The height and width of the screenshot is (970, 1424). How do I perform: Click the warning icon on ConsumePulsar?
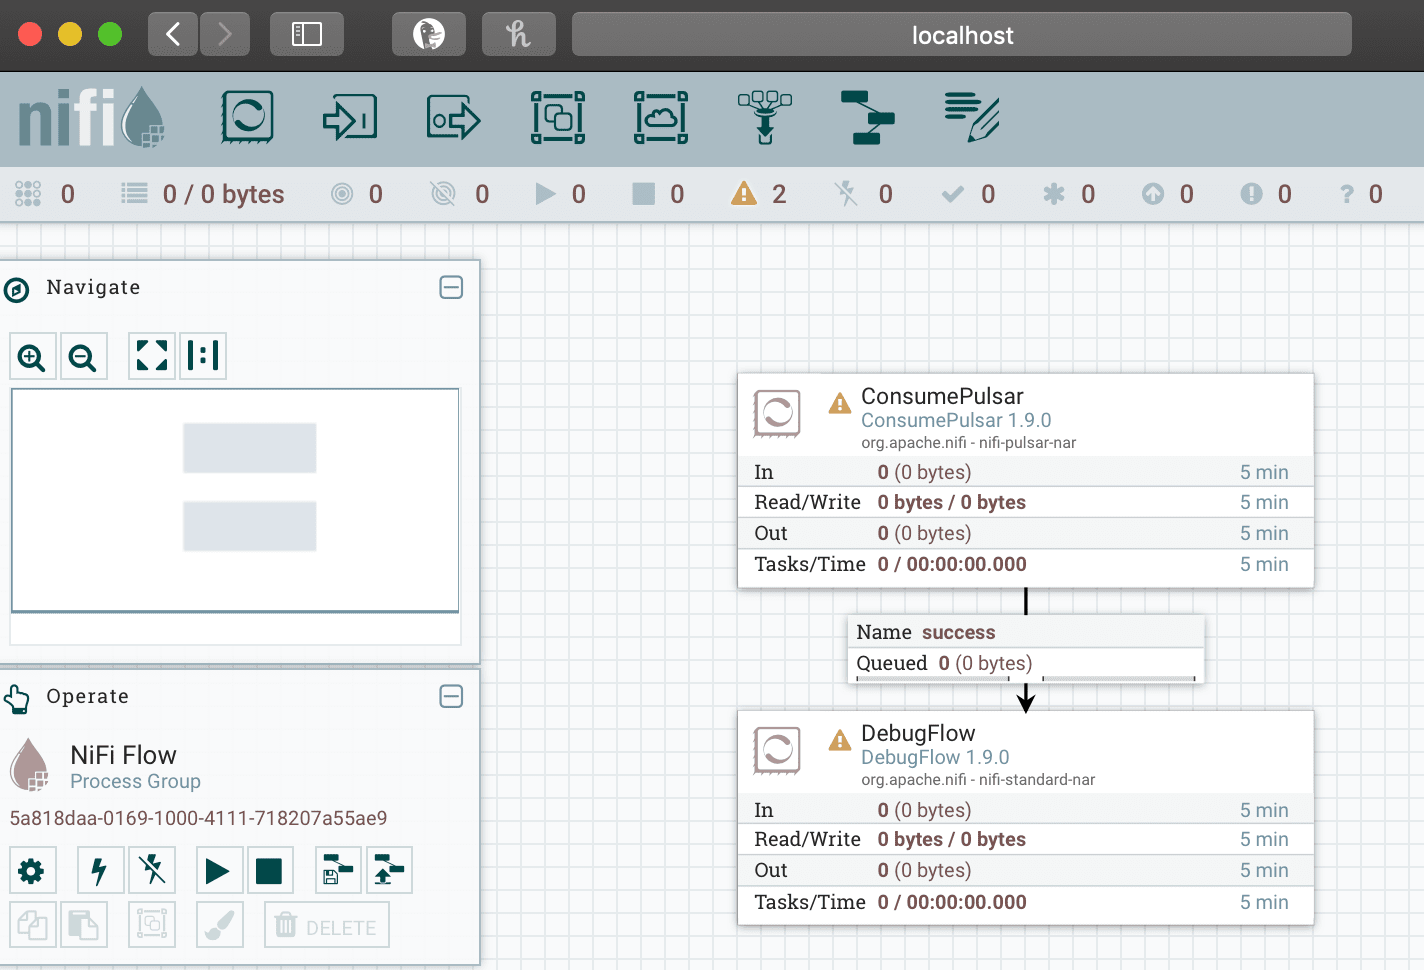pos(840,404)
